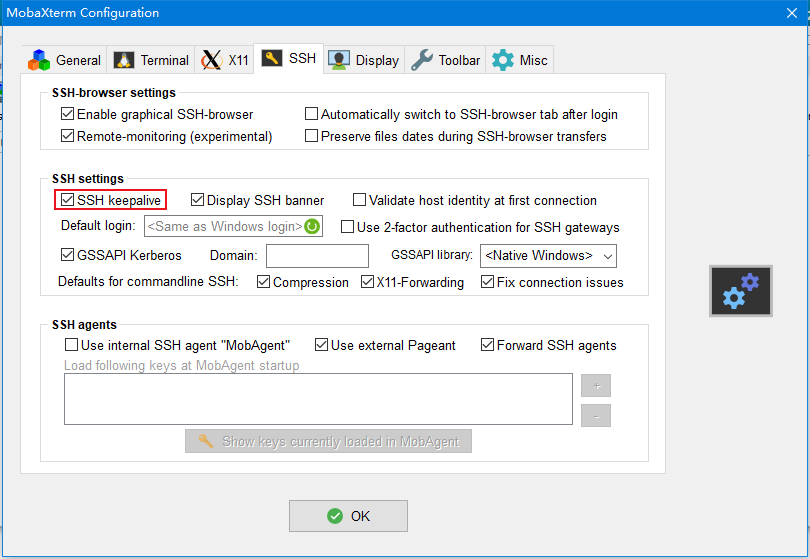Click the Display tab monitor icon
The width and height of the screenshot is (810, 559).
[339, 60]
